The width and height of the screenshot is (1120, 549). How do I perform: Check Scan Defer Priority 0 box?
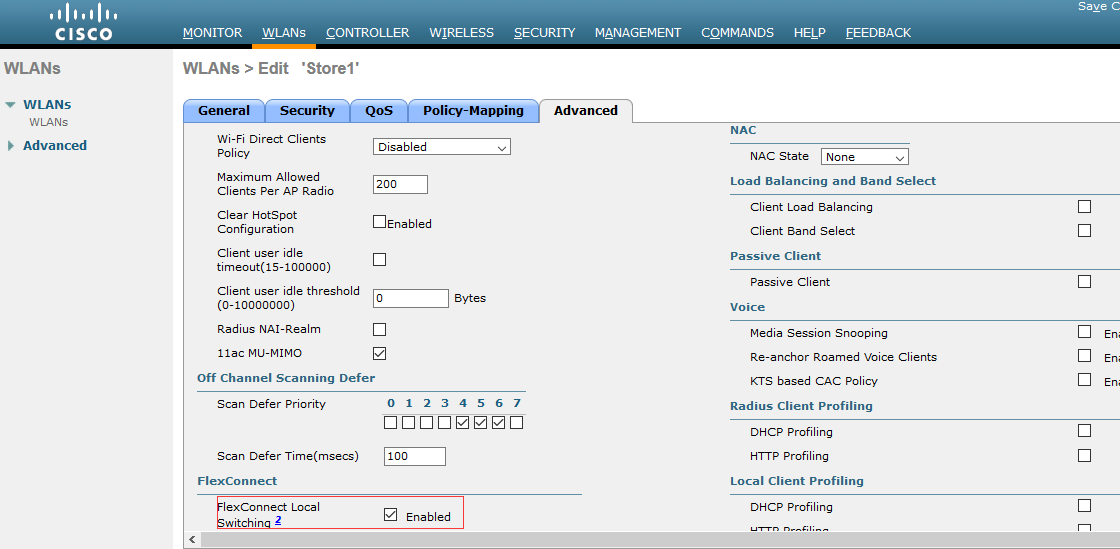click(x=390, y=423)
